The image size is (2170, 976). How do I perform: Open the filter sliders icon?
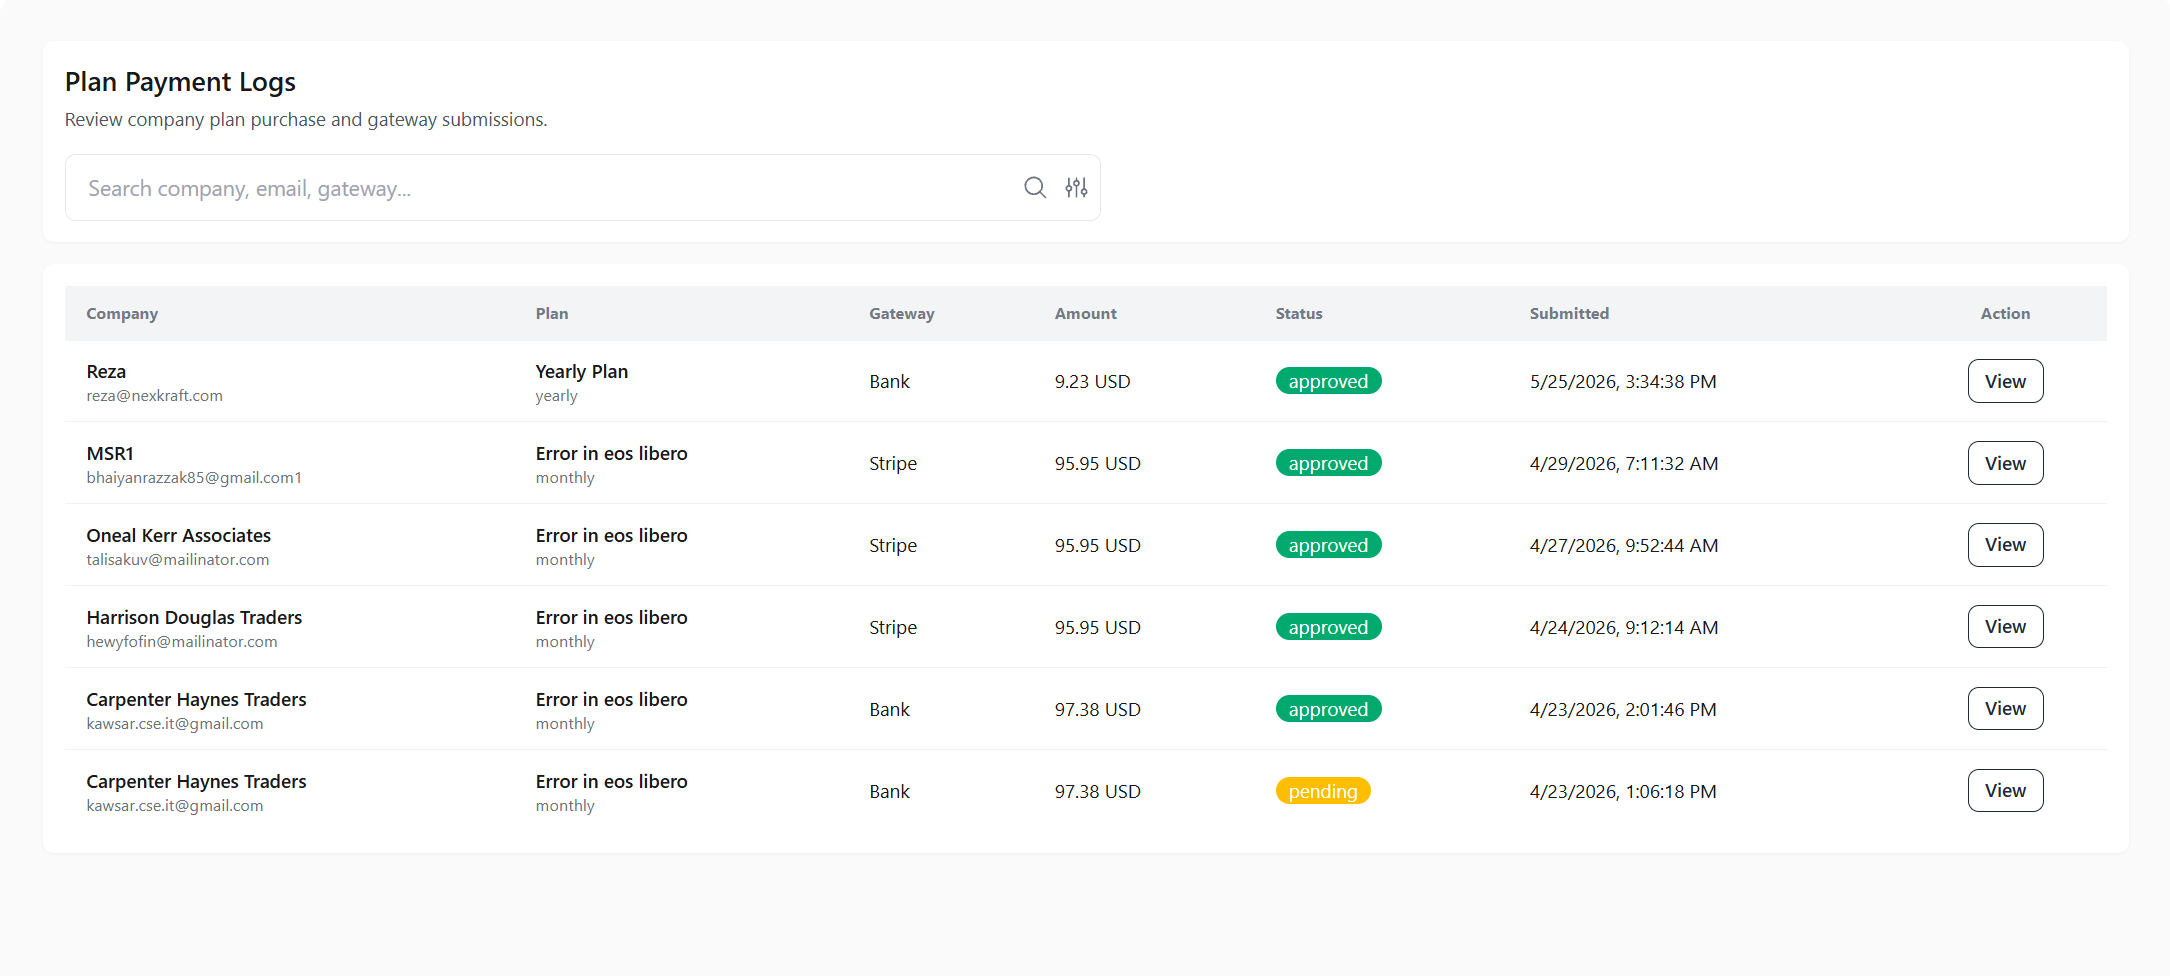(1076, 187)
